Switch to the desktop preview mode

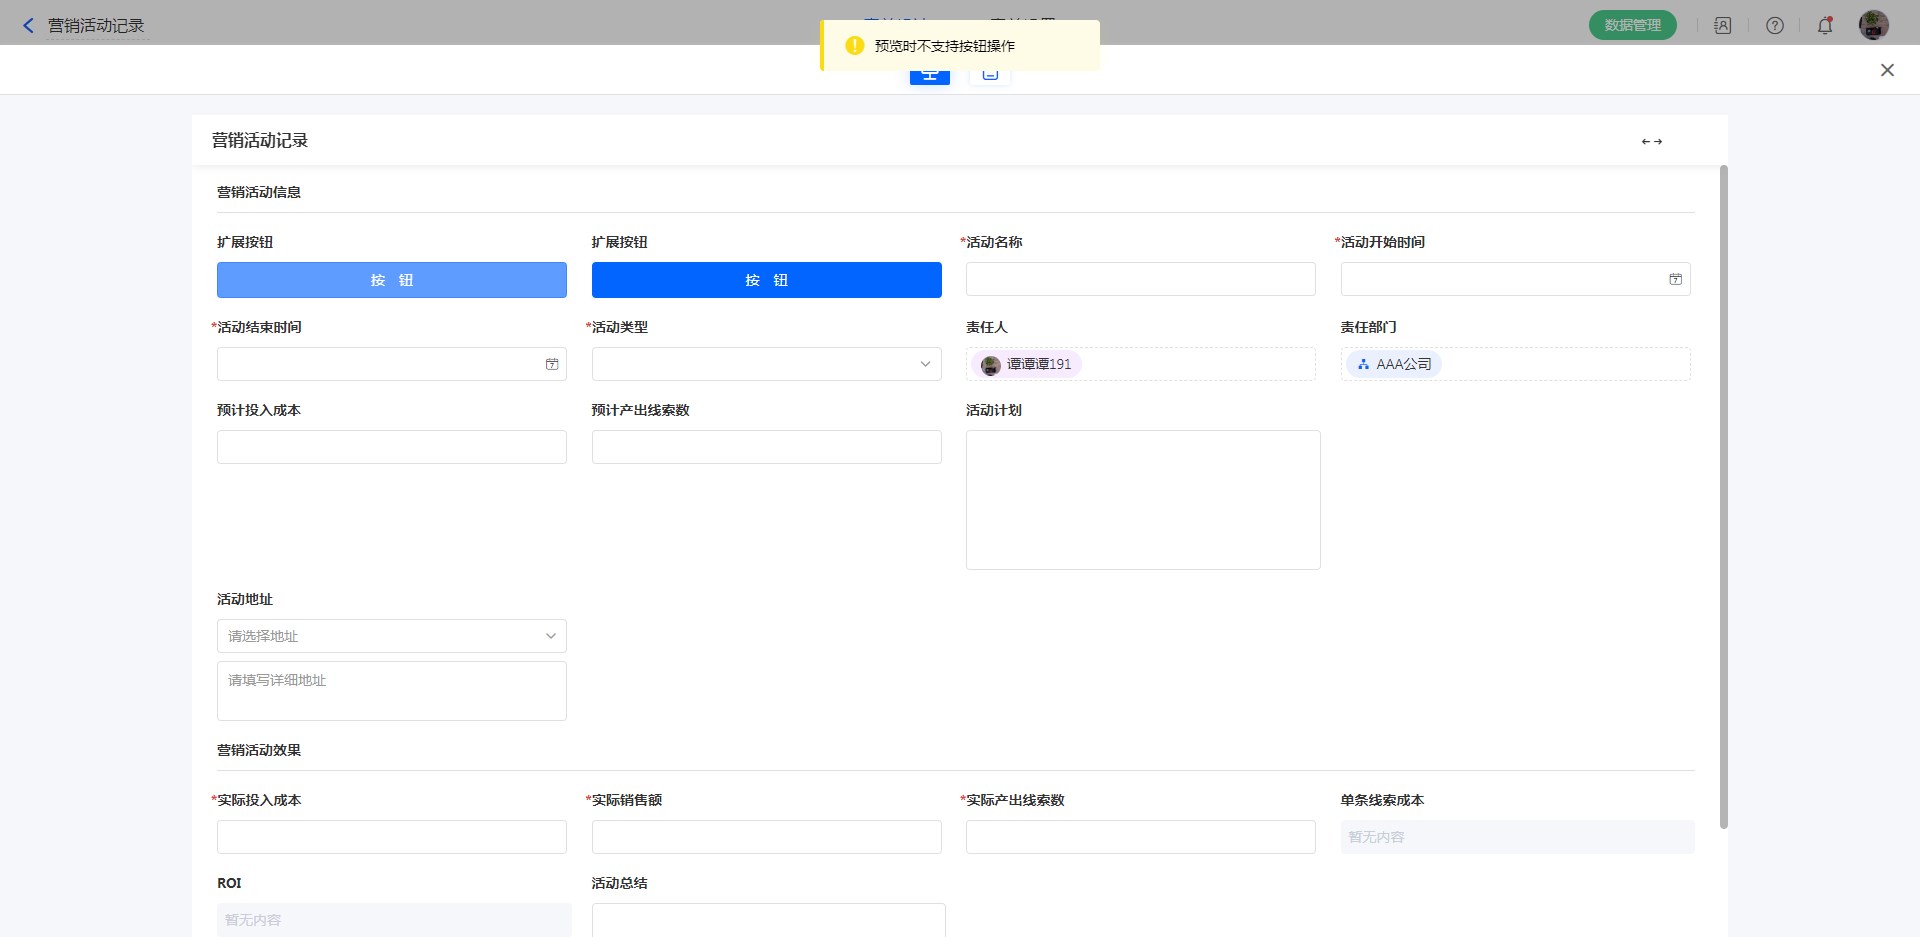(x=929, y=75)
